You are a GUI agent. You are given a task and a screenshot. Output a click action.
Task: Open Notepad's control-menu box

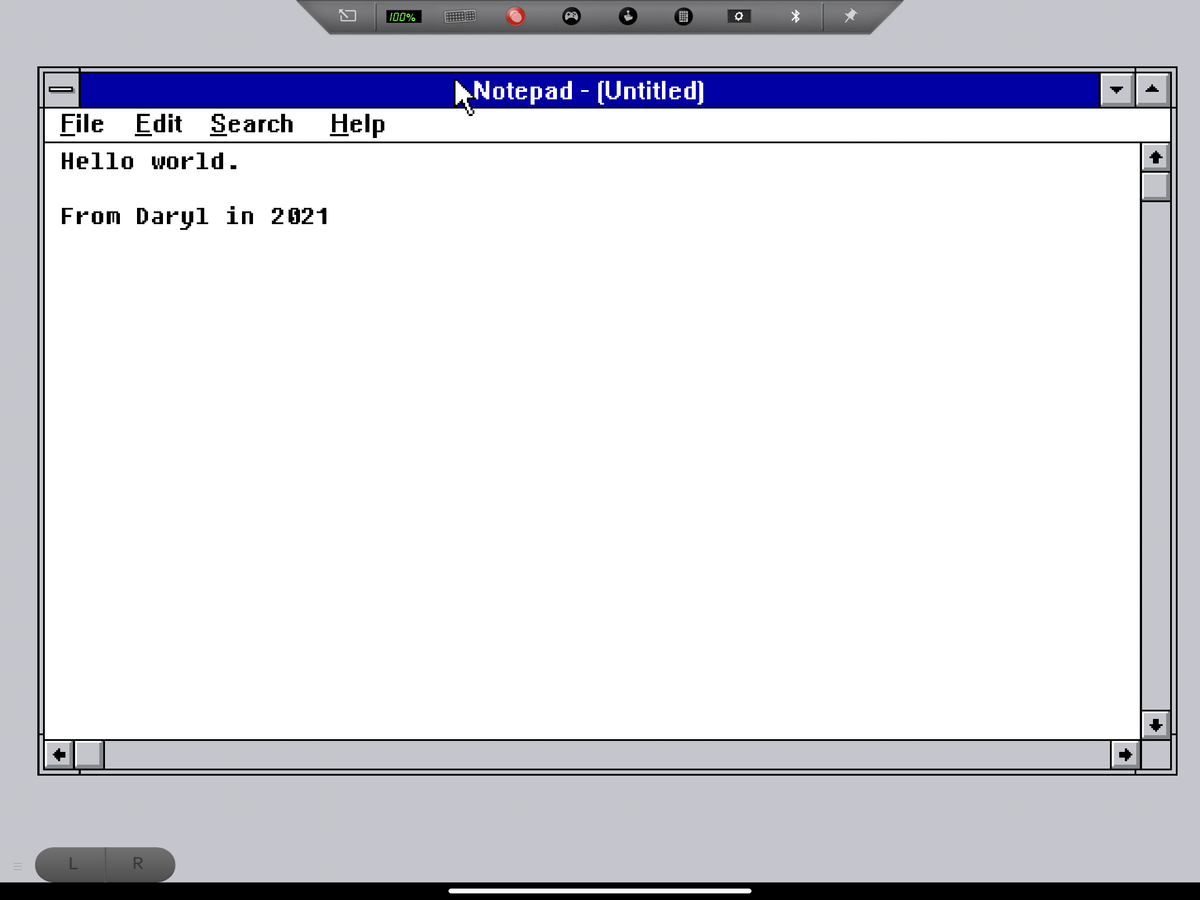(x=61, y=89)
